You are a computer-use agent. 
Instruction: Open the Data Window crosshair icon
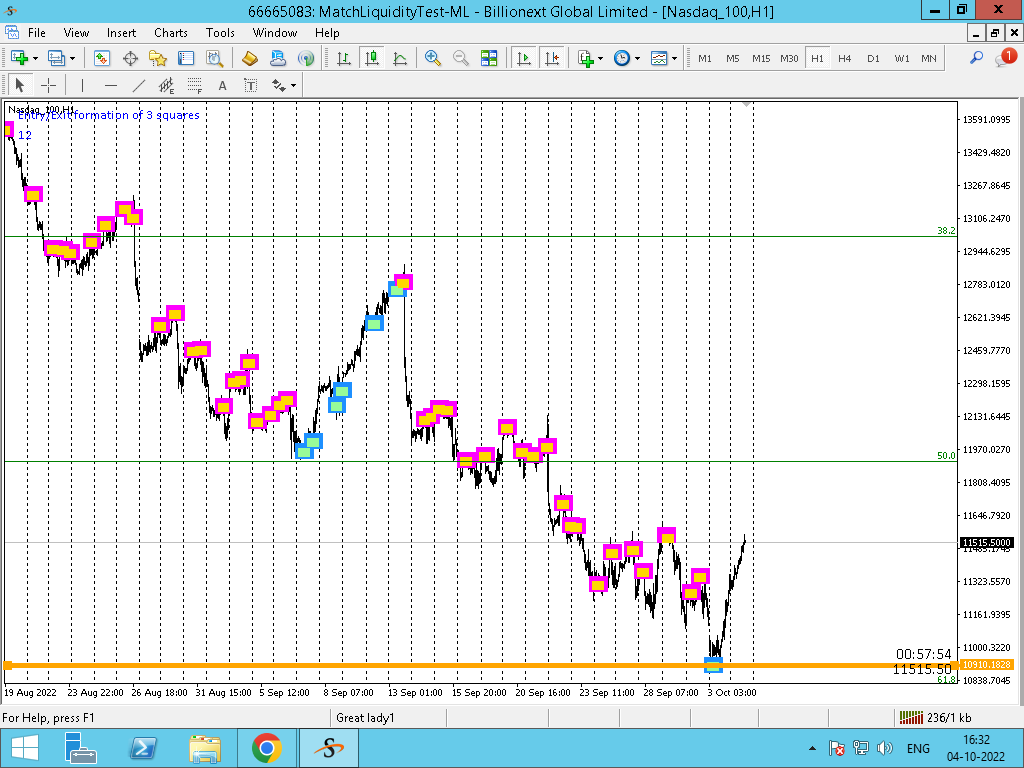pyautogui.click(x=131, y=58)
